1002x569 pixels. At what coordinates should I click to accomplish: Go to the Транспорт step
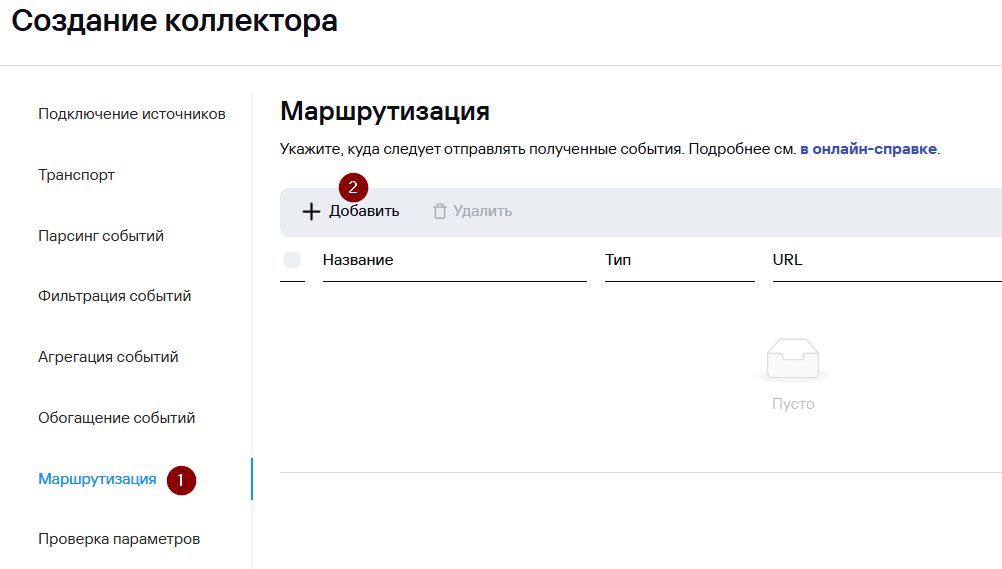tap(76, 175)
